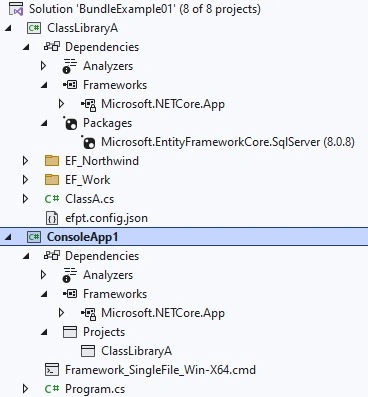Expand Microsoft.NETCore.App under ClassLibraryA
Image resolution: width=368 pixels, height=397 pixels.
[x=61, y=104]
